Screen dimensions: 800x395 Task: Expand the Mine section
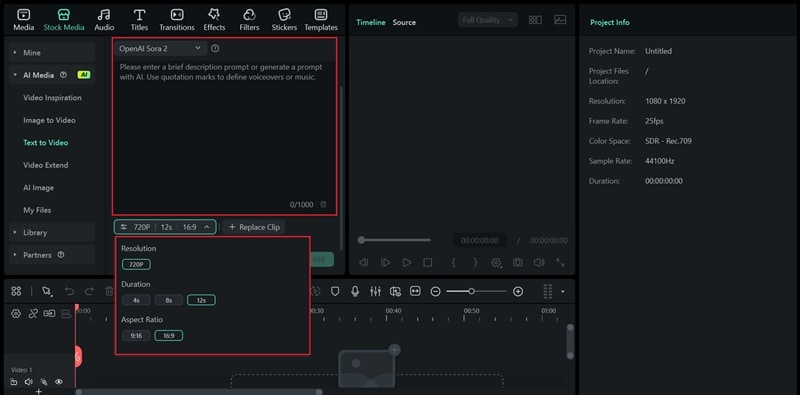click(x=52, y=53)
